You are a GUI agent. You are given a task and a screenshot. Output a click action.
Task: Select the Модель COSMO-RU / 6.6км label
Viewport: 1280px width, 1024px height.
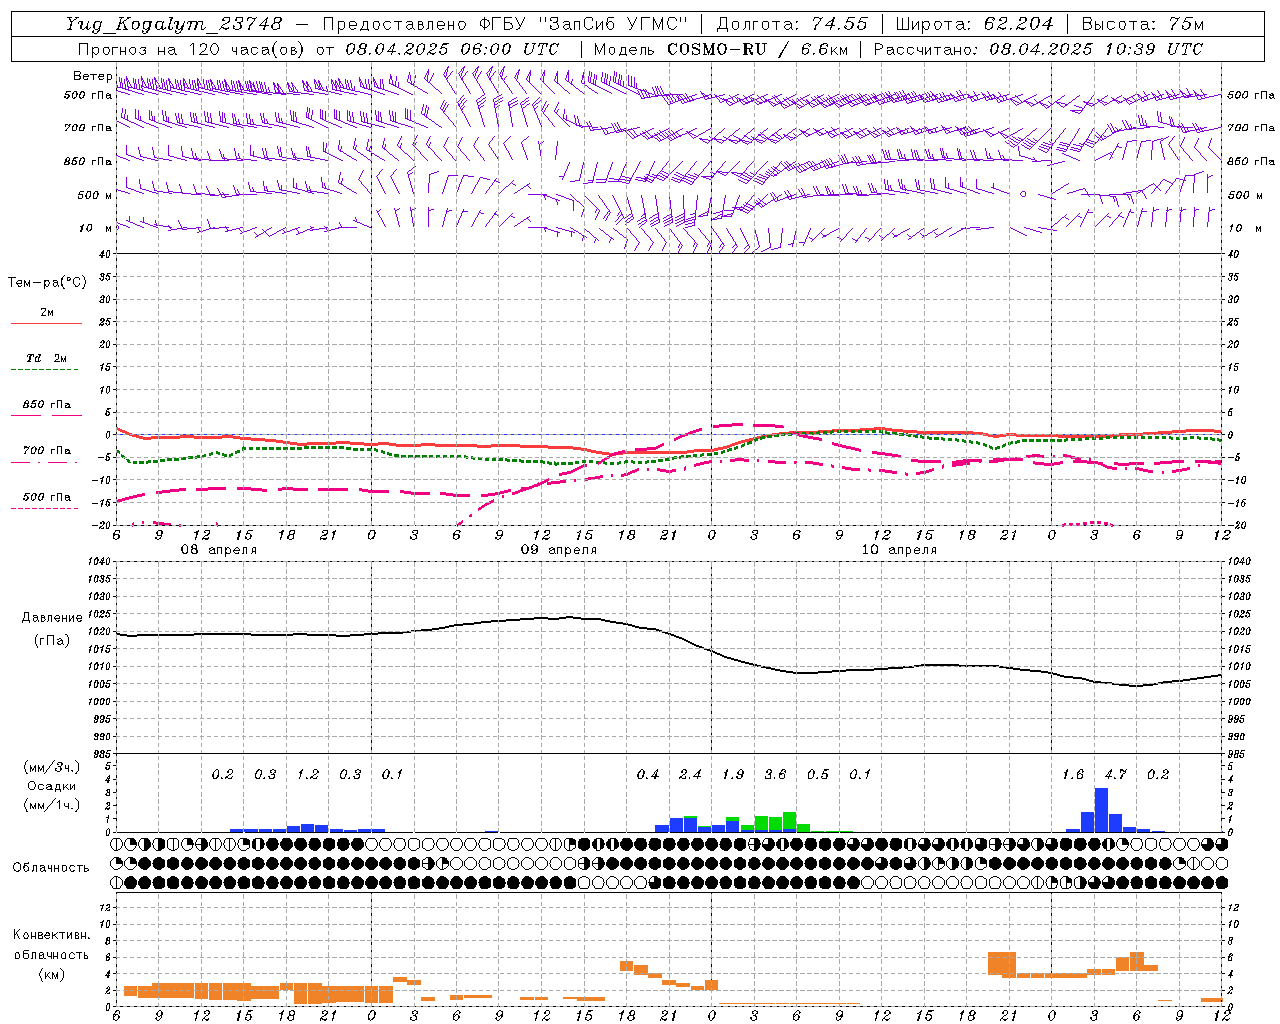pyautogui.click(x=723, y=49)
